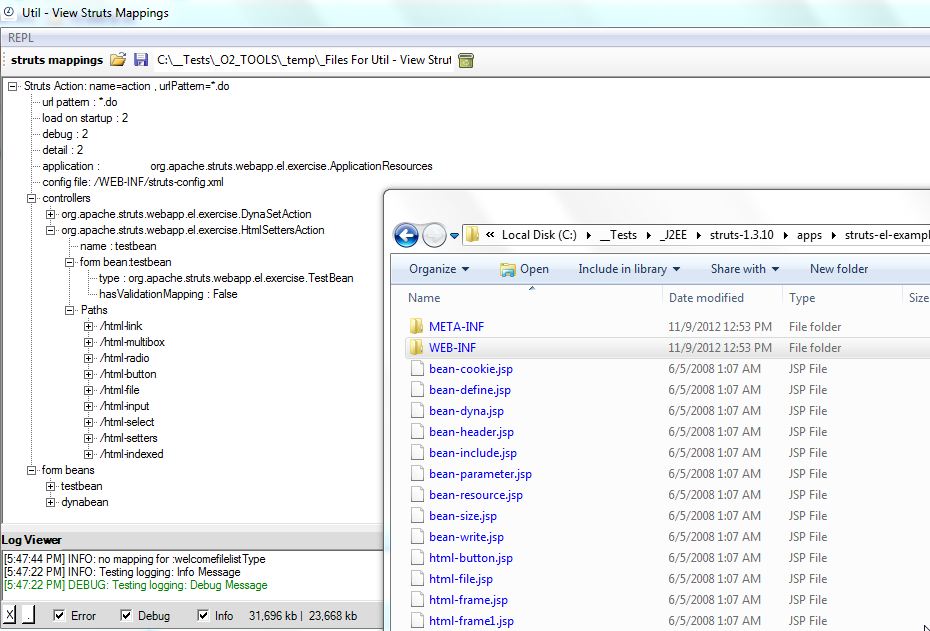Screen dimensions: 930x631
Task: Select the bean-resource.jsp file name
Action: coord(476,495)
